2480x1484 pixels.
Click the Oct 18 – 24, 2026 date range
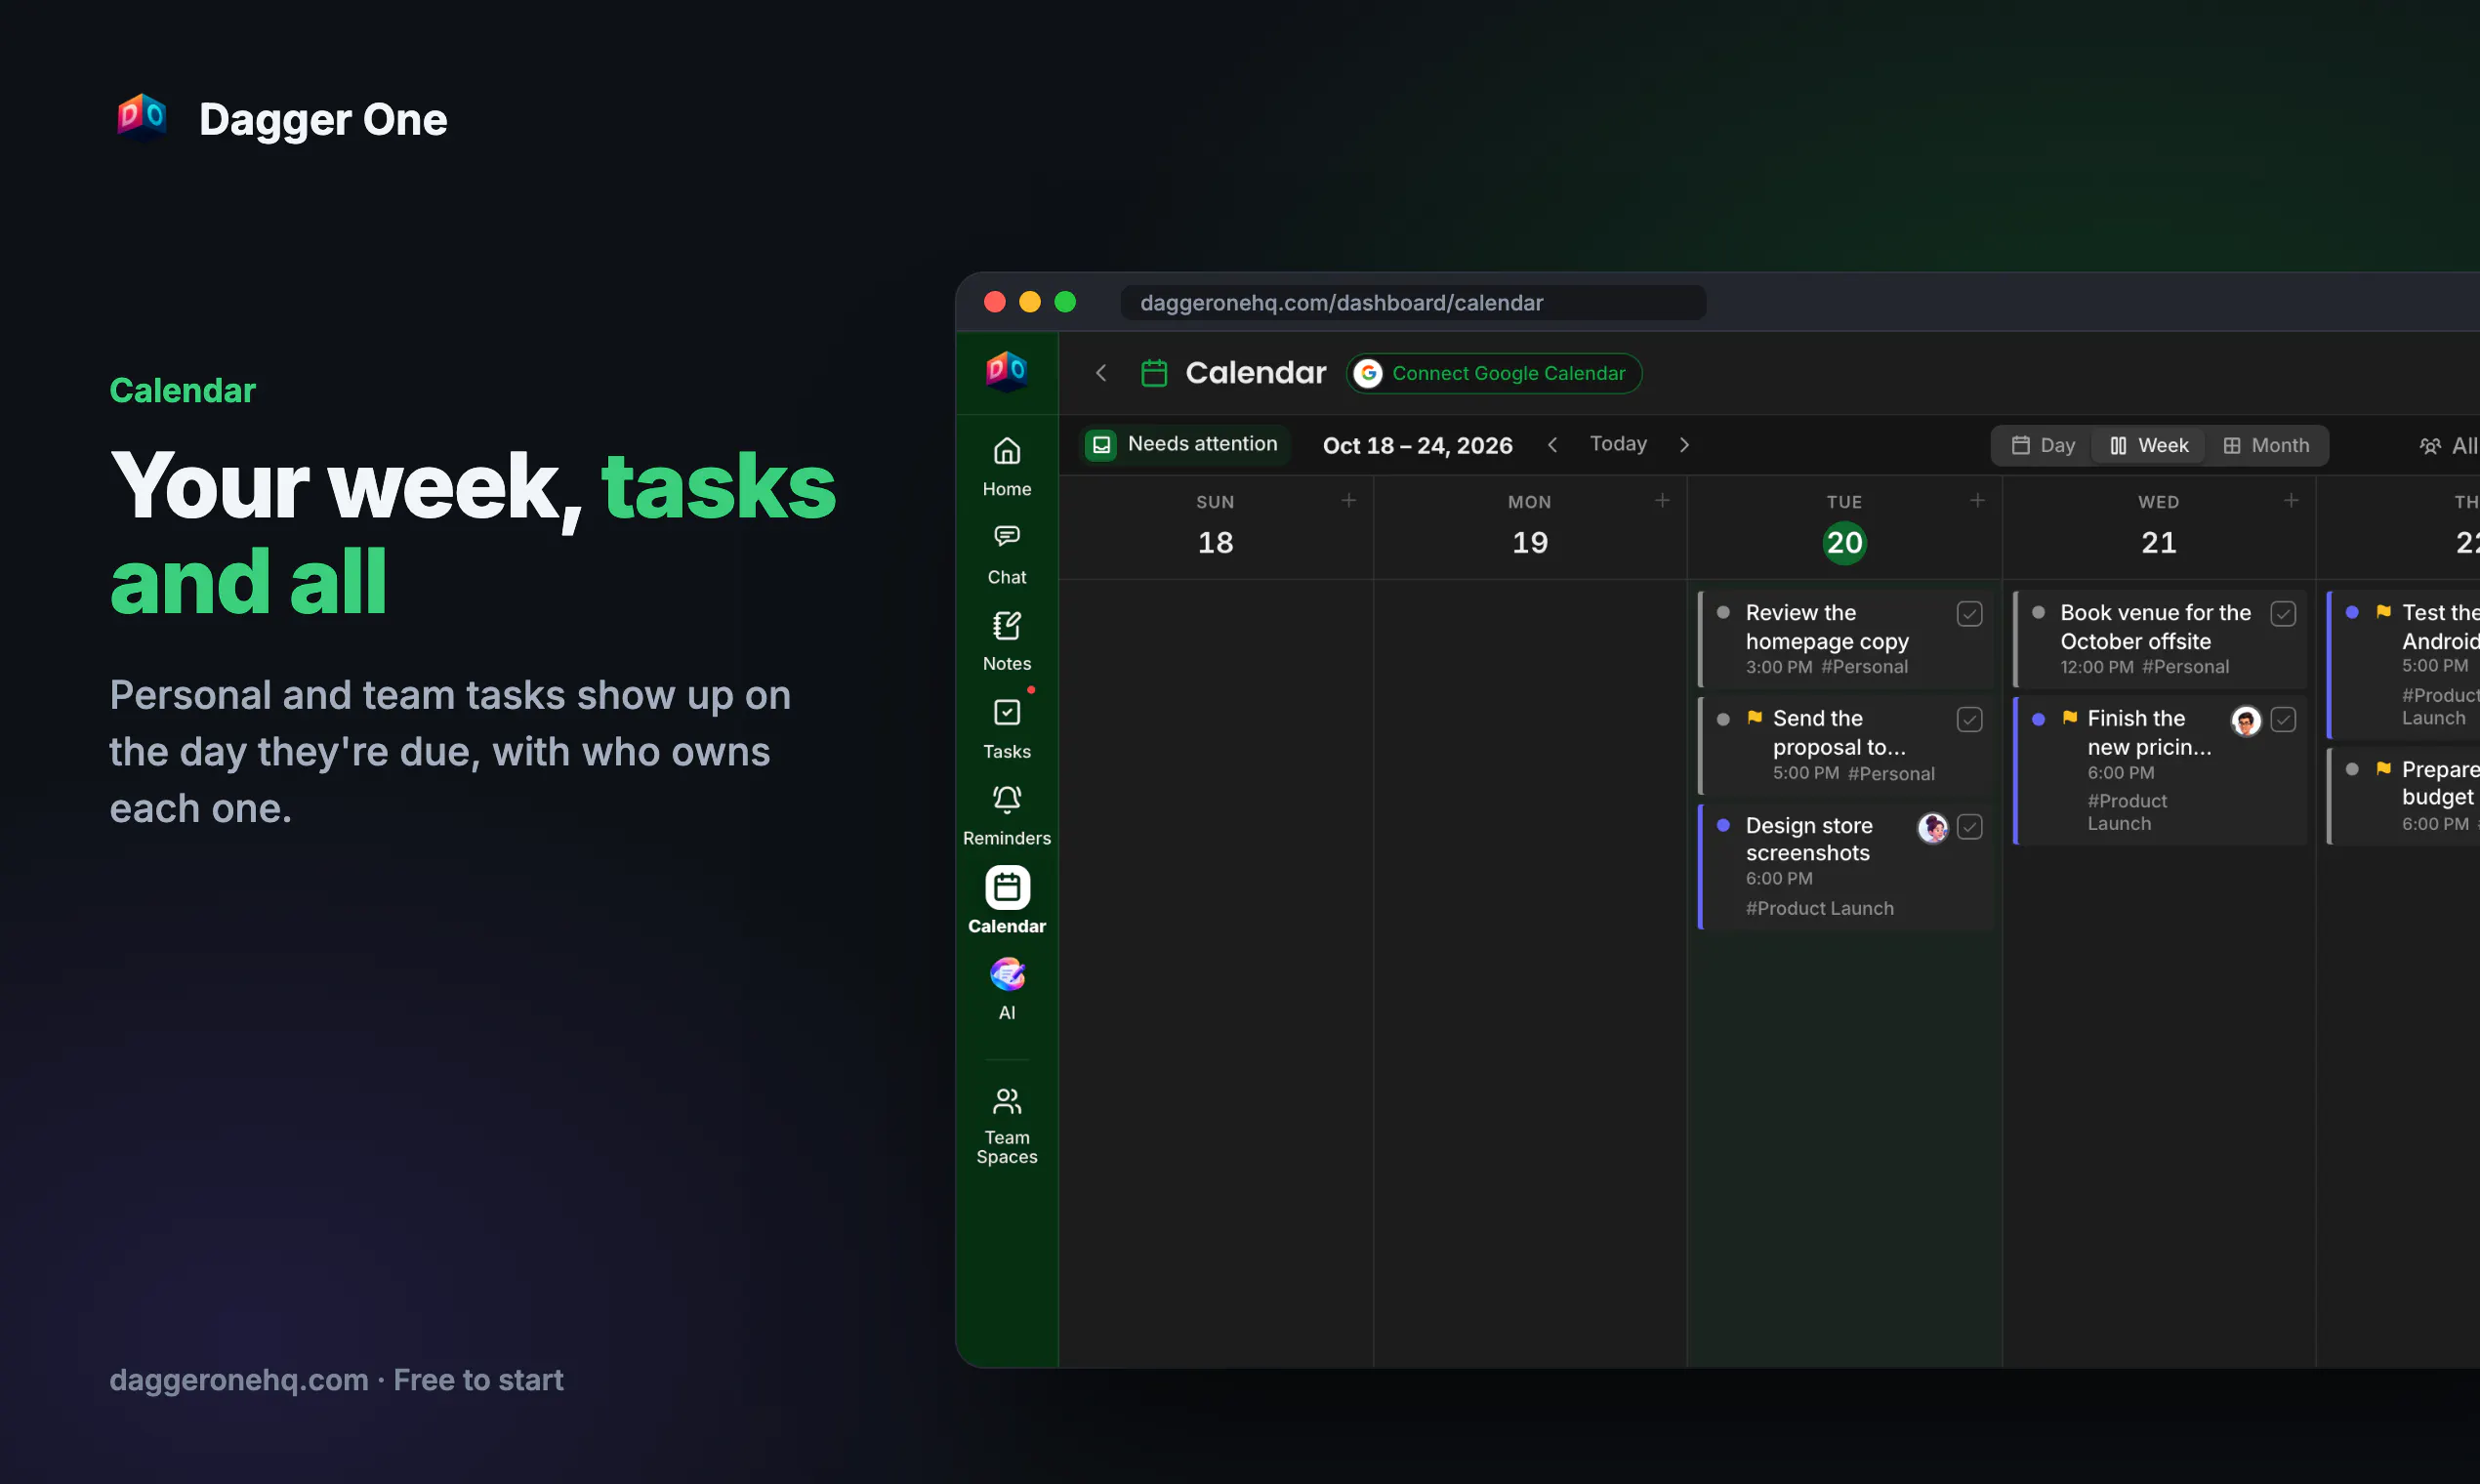pos(1417,445)
